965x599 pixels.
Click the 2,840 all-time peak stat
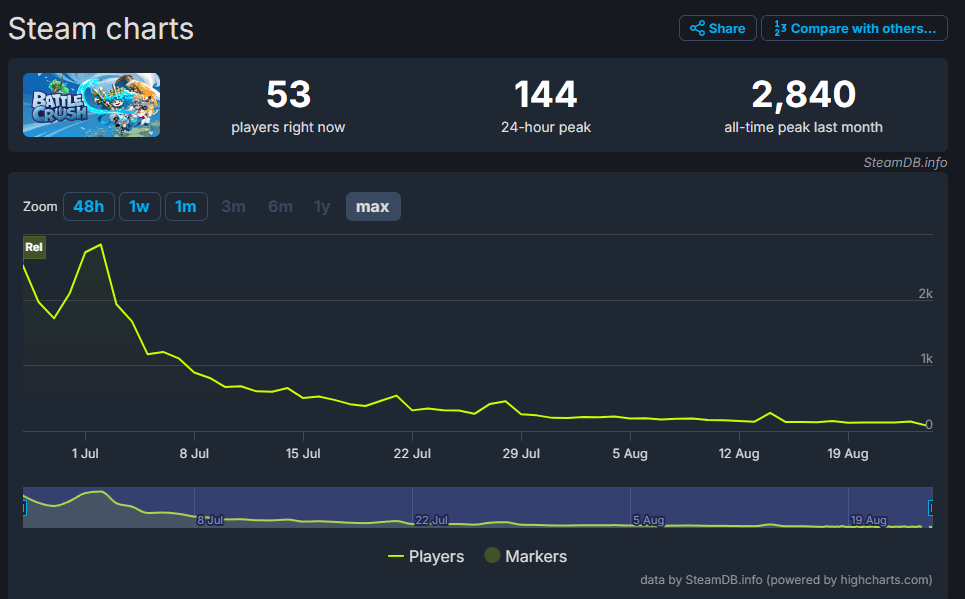(803, 106)
